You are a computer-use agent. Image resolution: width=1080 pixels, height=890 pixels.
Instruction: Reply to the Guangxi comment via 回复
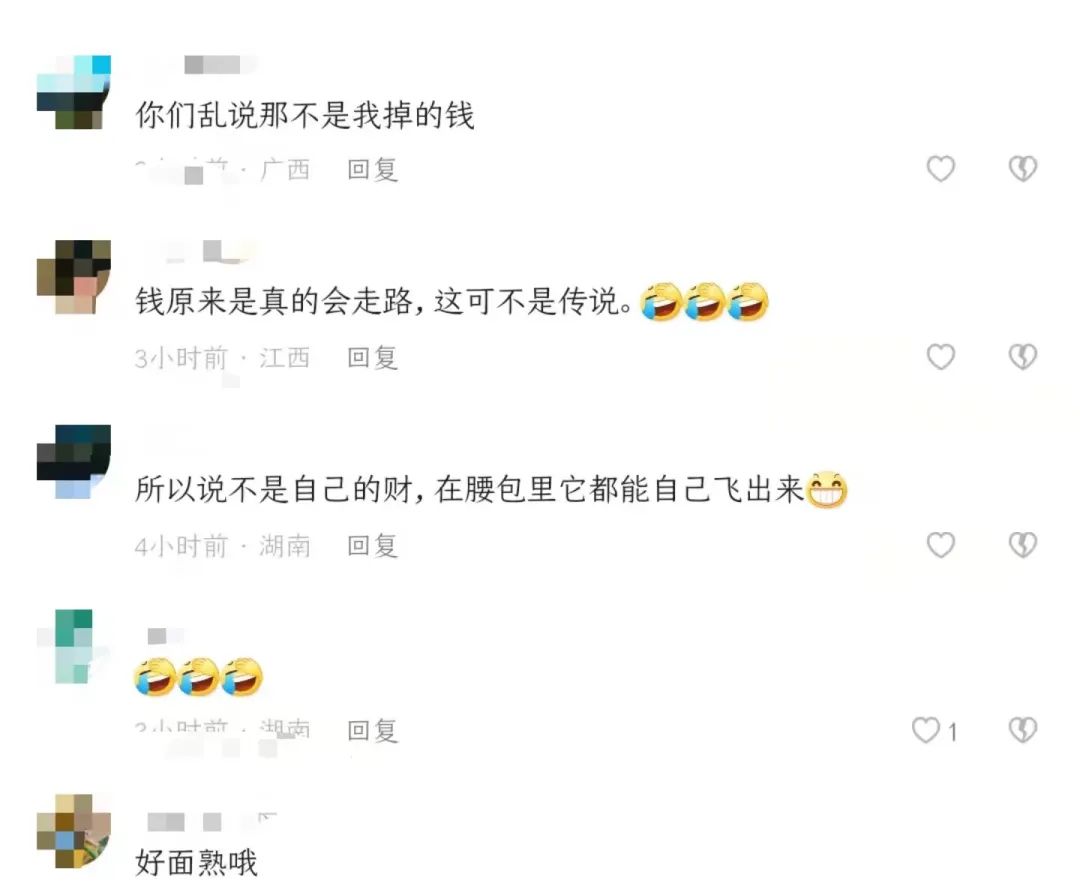pos(373,169)
